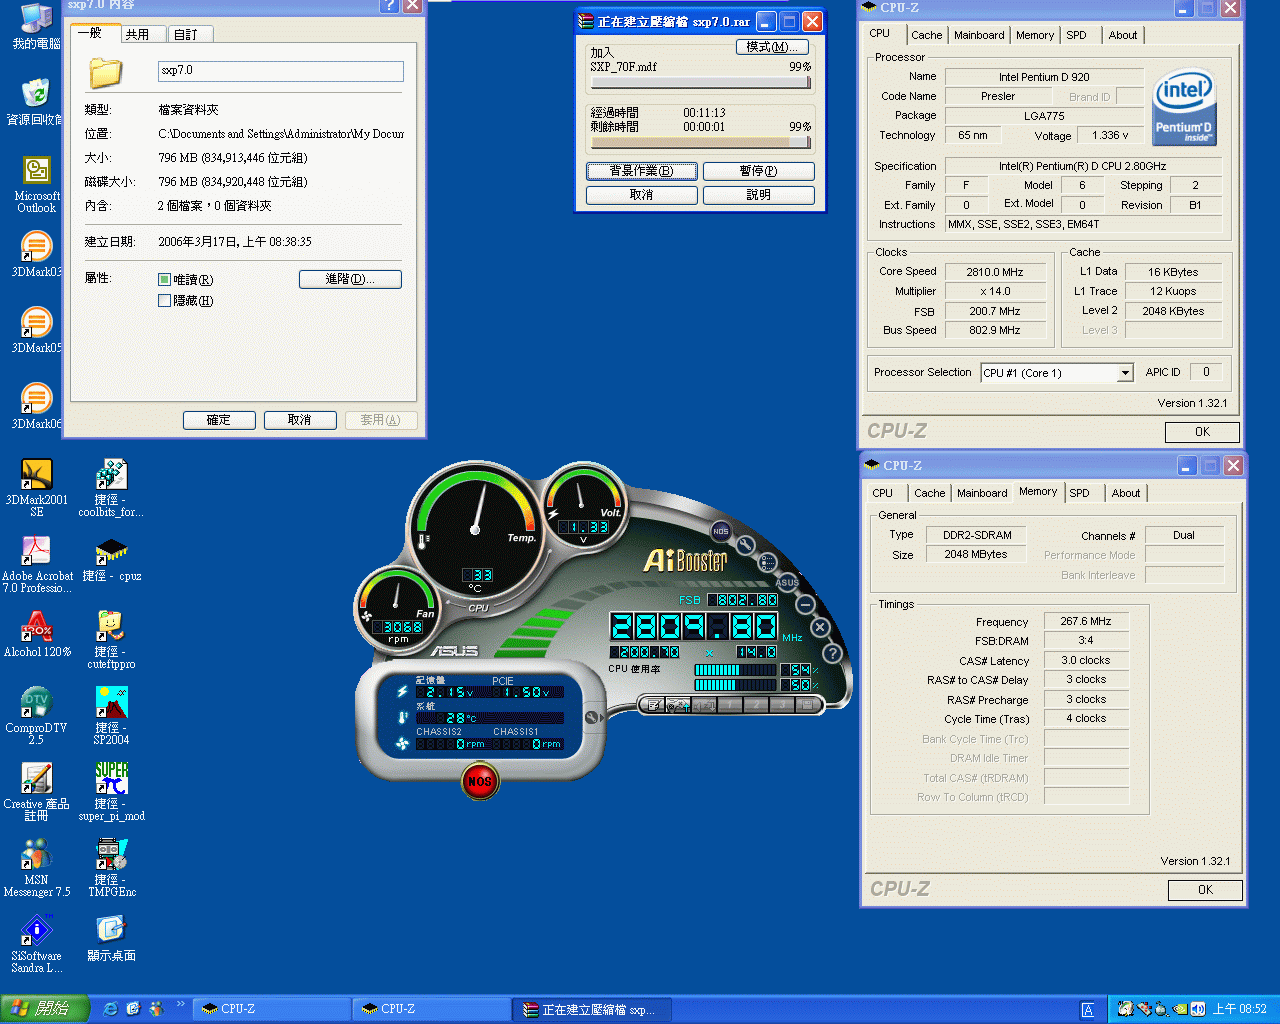Open the cpuz shortcut icon

[x=112, y=558]
